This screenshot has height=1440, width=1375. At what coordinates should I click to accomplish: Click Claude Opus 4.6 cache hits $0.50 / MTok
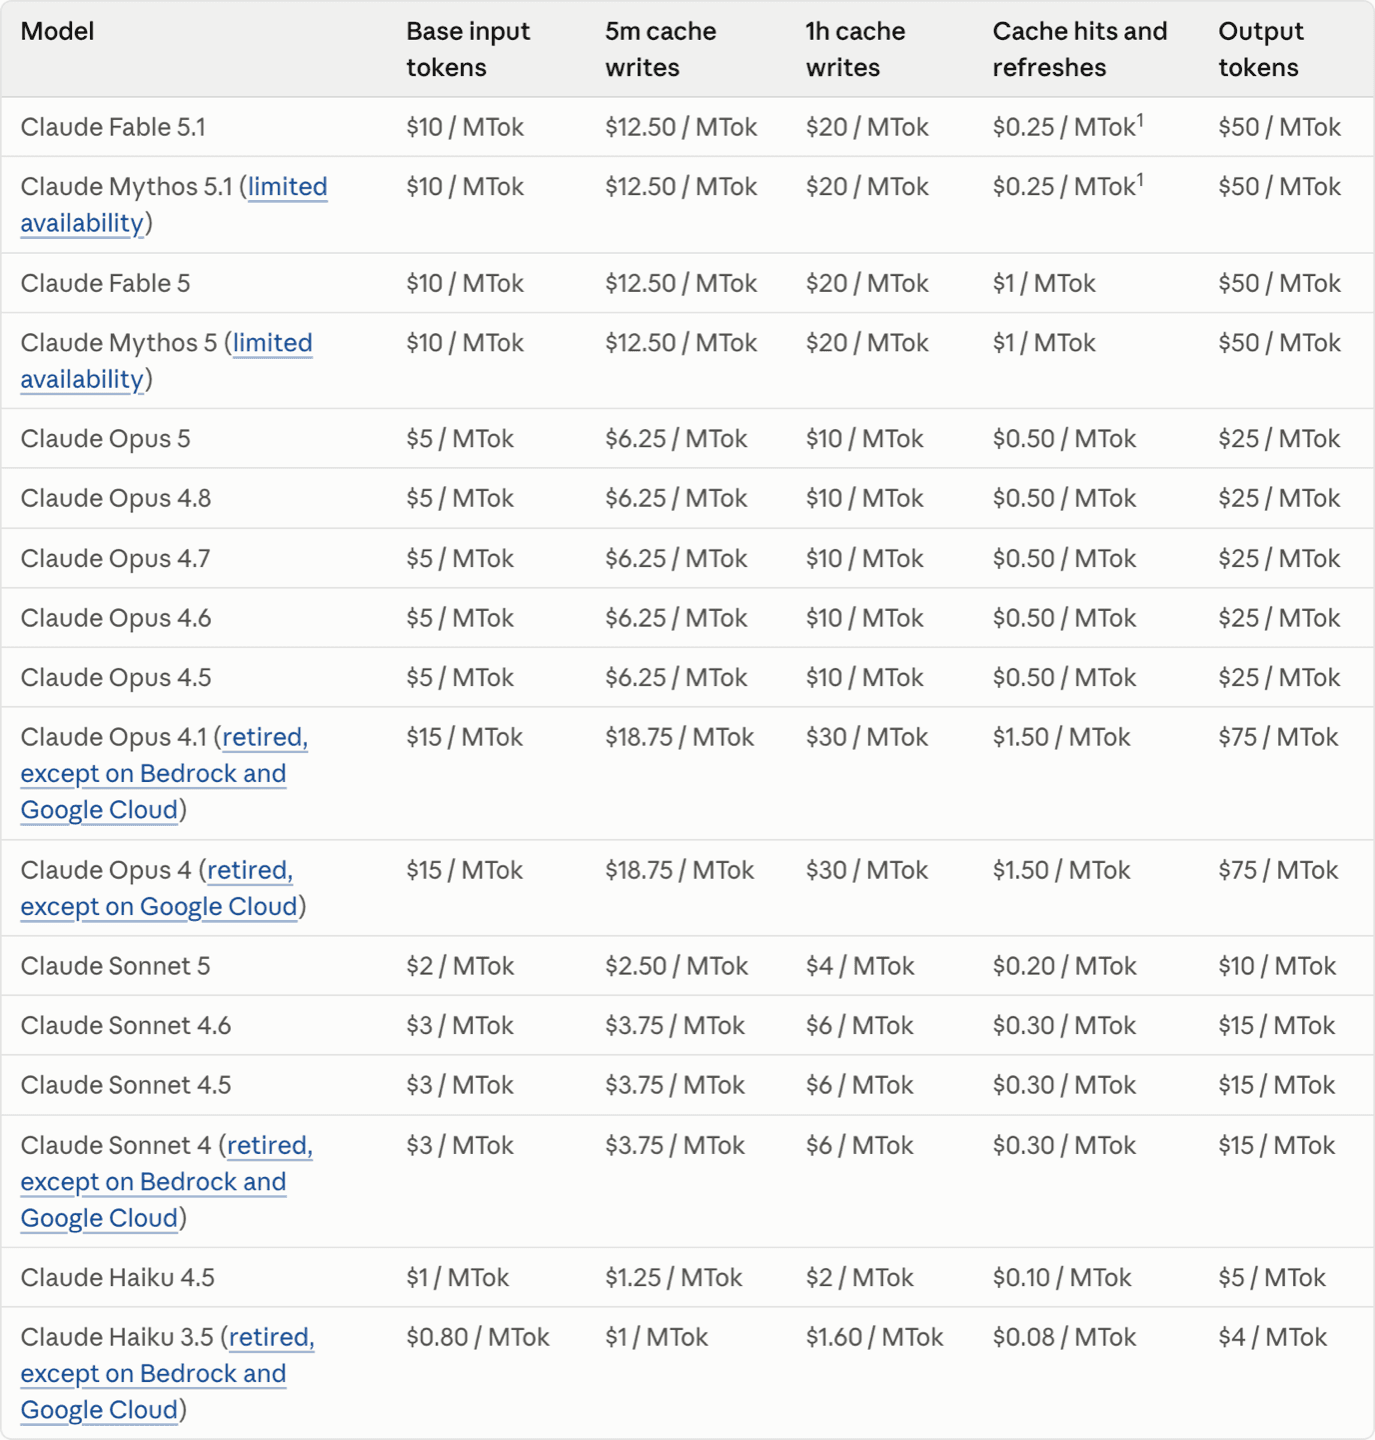pyautogui.click(x=1064, y=618)
